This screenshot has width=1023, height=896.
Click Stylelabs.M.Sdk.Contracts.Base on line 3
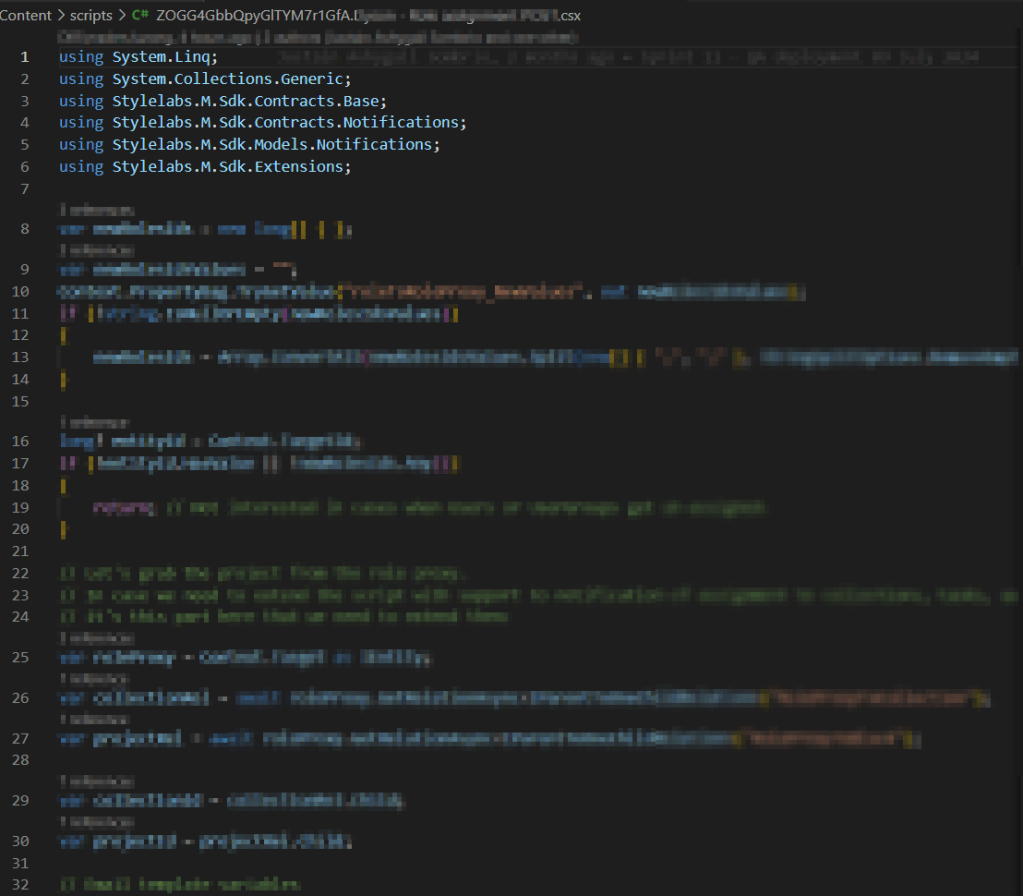tap(248, 101)
